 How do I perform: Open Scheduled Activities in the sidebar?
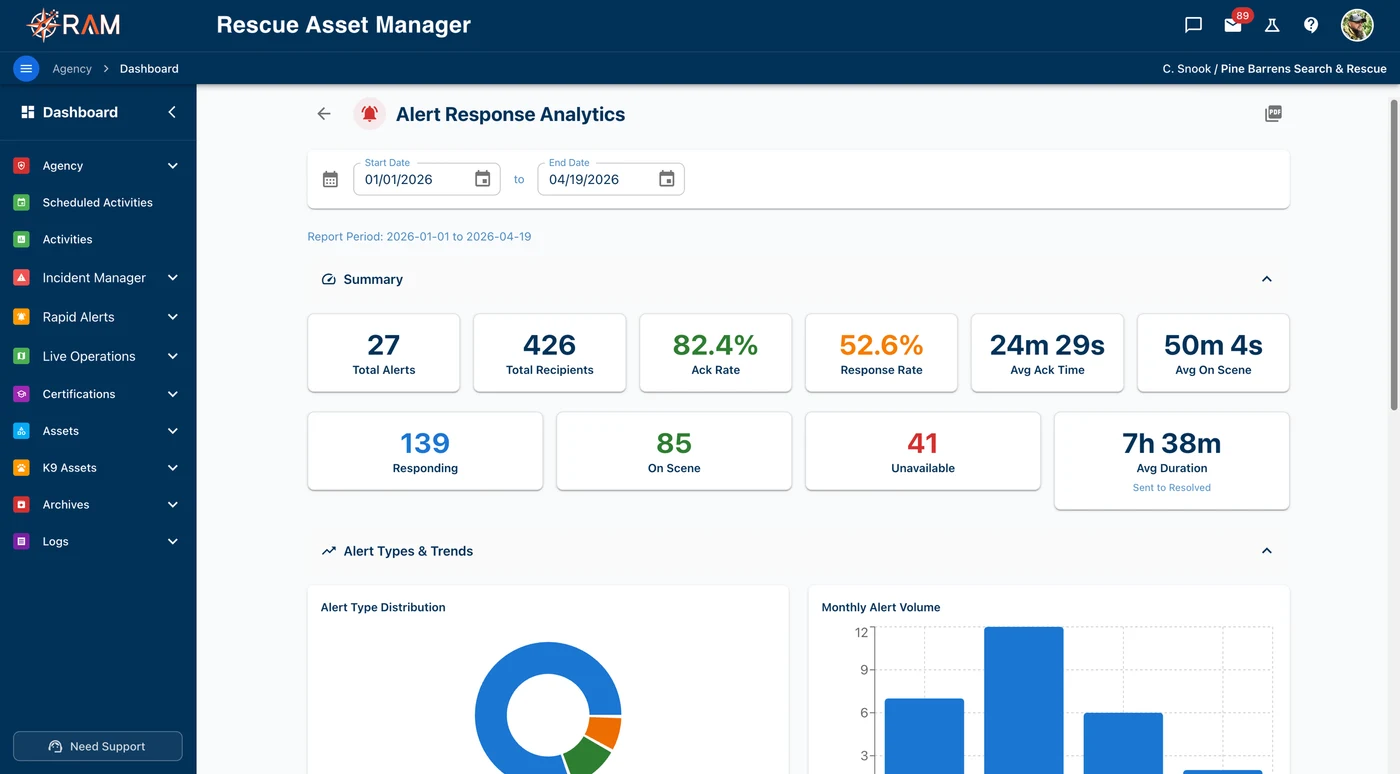click(x=98, y=202)
